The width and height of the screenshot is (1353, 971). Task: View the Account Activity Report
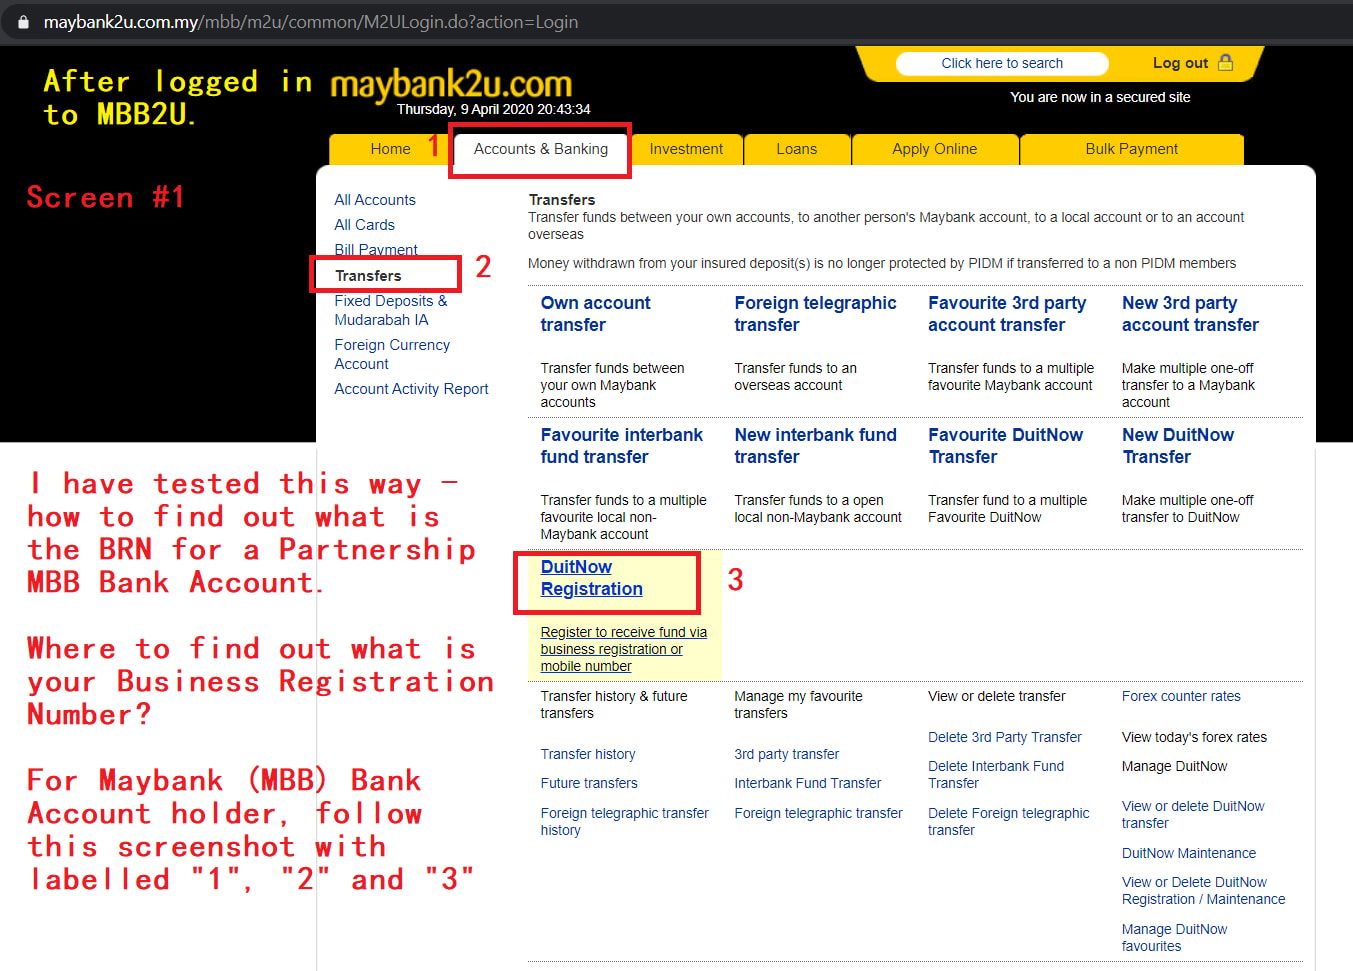[411, 389]
